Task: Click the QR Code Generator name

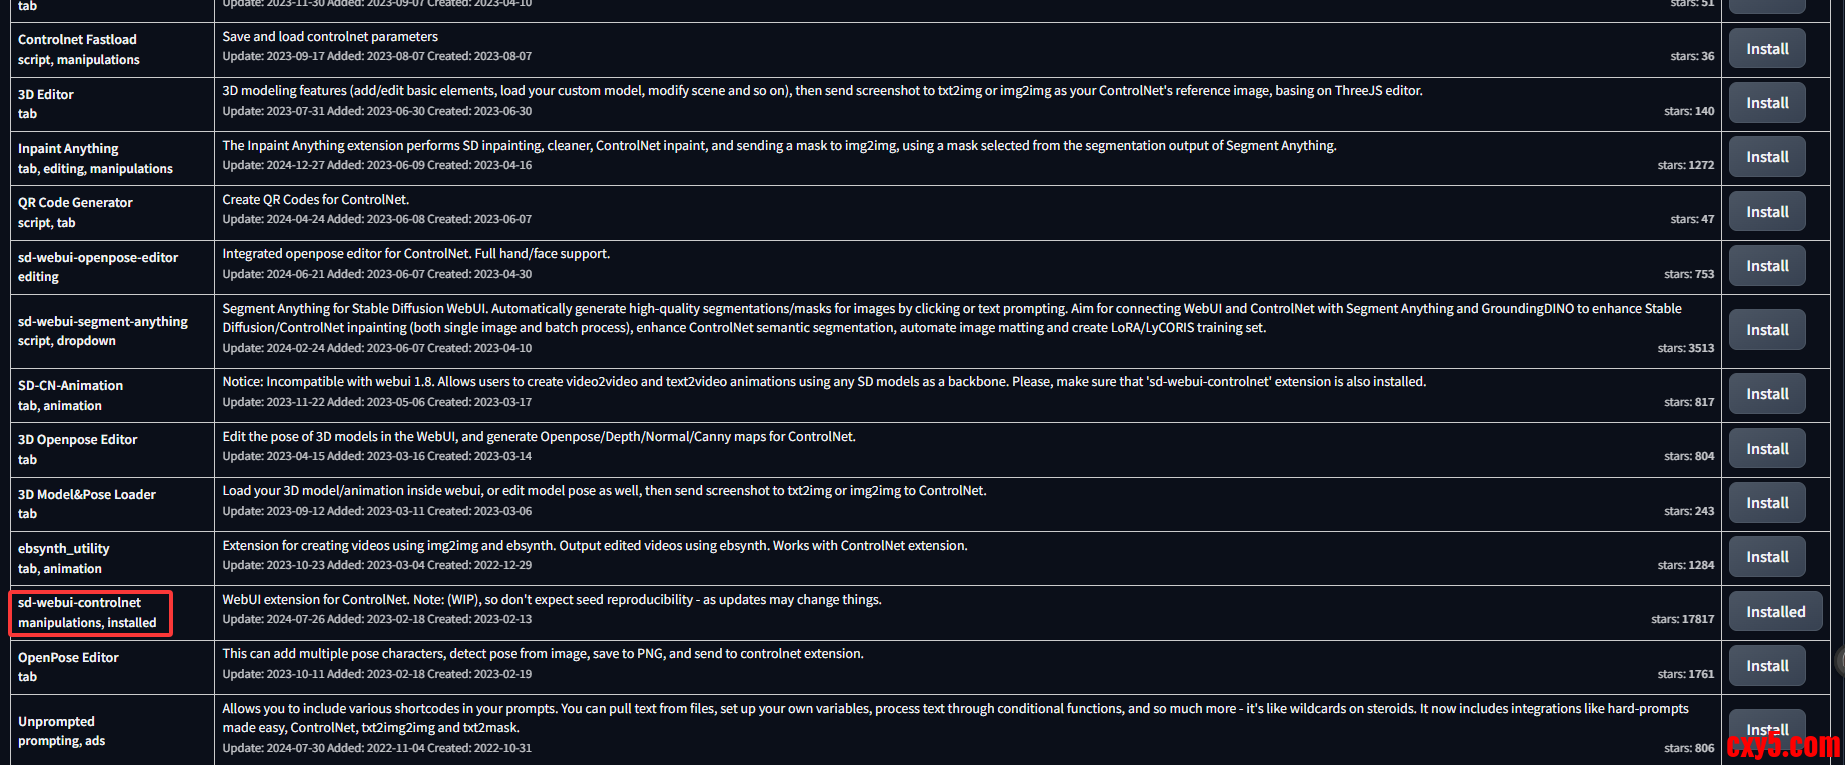Action: [x=75, y=203]
